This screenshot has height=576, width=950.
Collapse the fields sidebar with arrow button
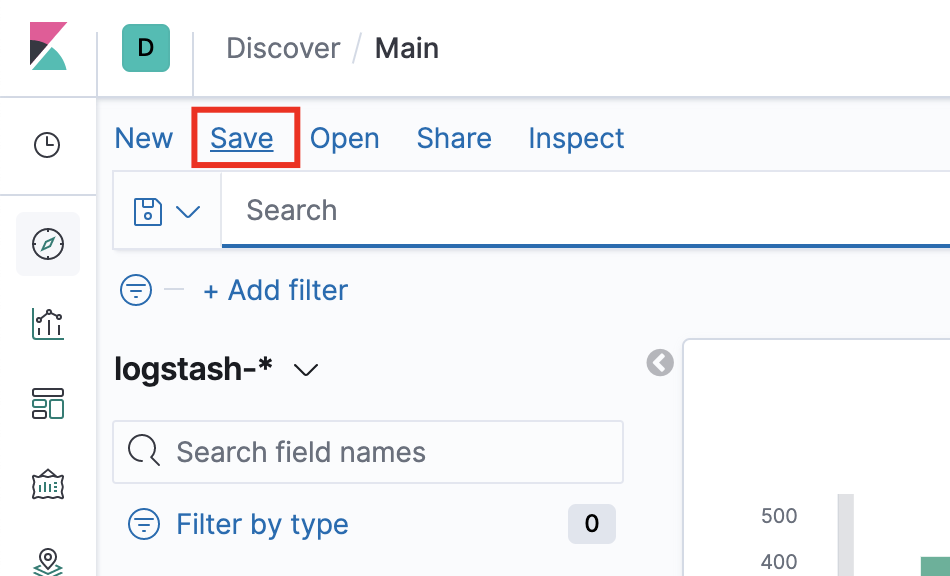pos(660,362)
